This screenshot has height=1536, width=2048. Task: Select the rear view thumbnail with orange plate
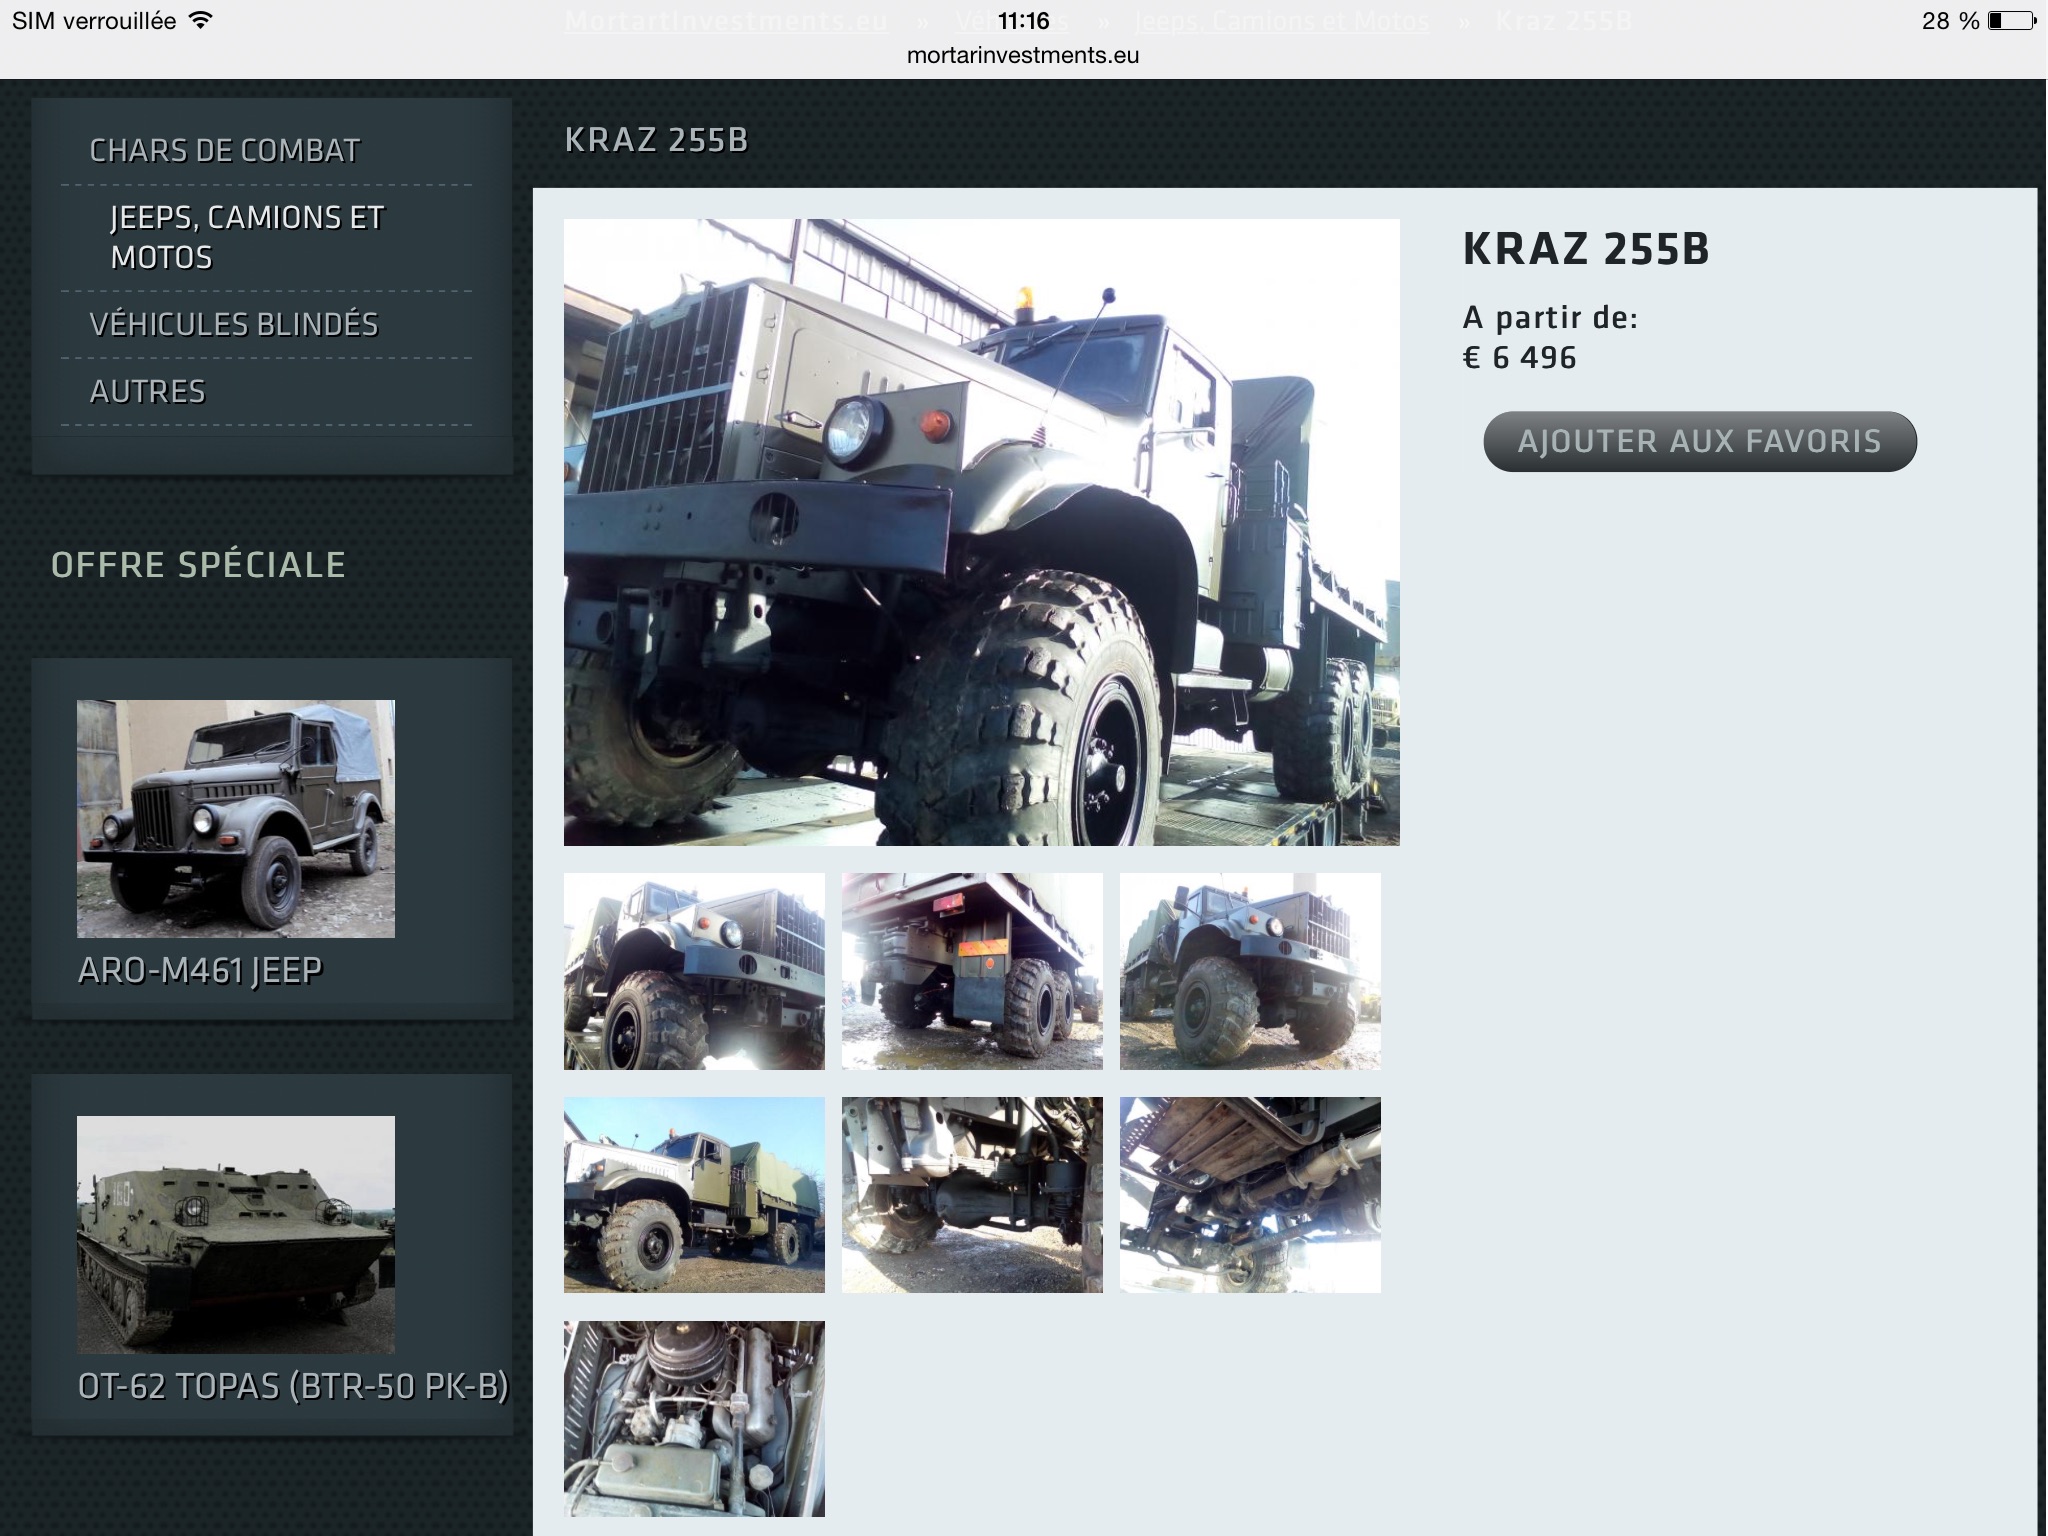[972, 971]
